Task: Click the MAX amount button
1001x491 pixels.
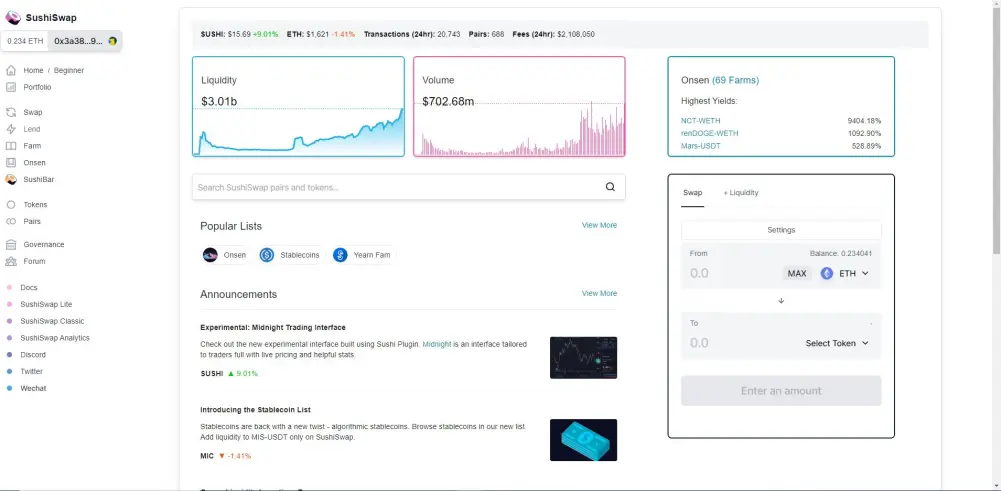Action: point(797,273)
